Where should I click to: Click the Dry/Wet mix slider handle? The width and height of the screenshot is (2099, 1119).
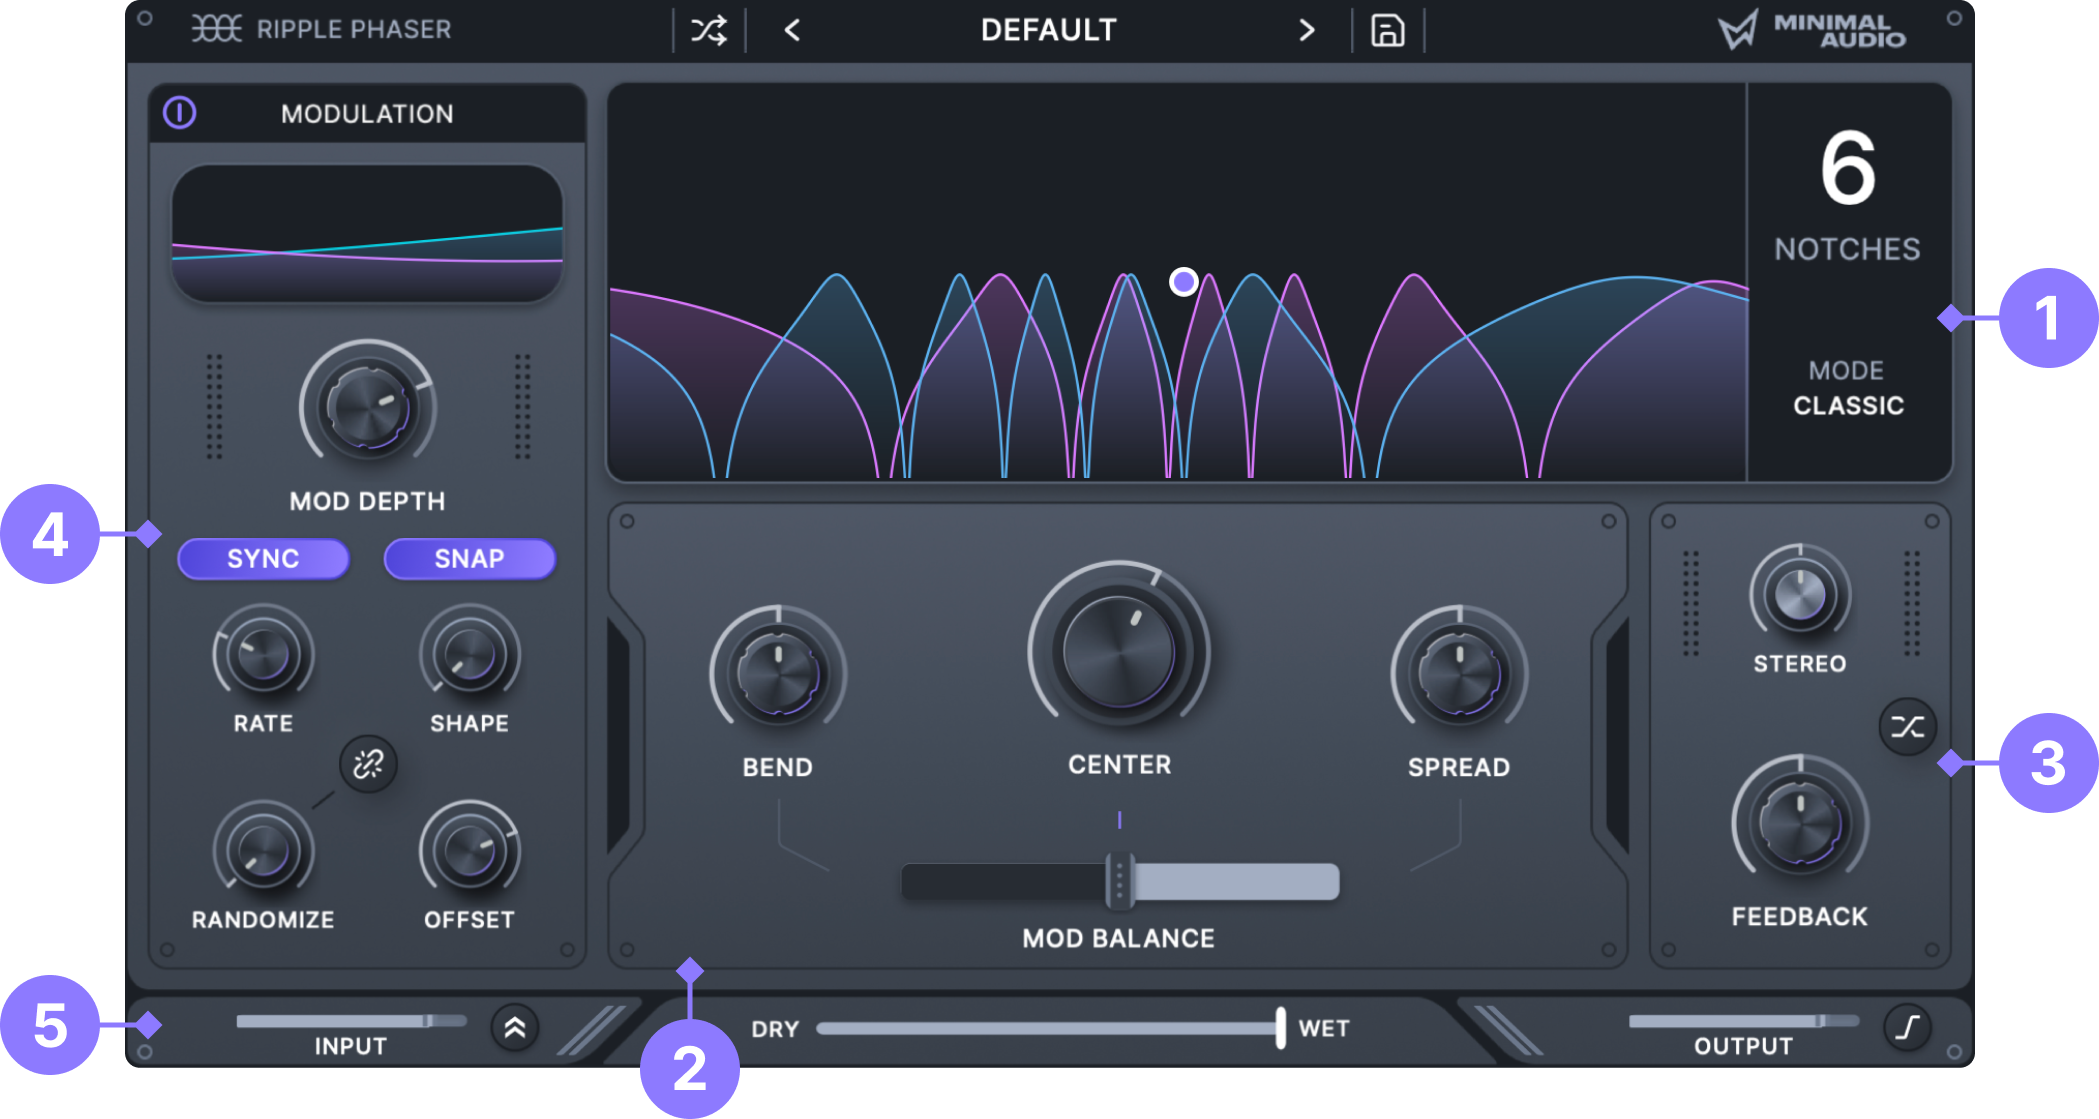click(1280, 1028)
